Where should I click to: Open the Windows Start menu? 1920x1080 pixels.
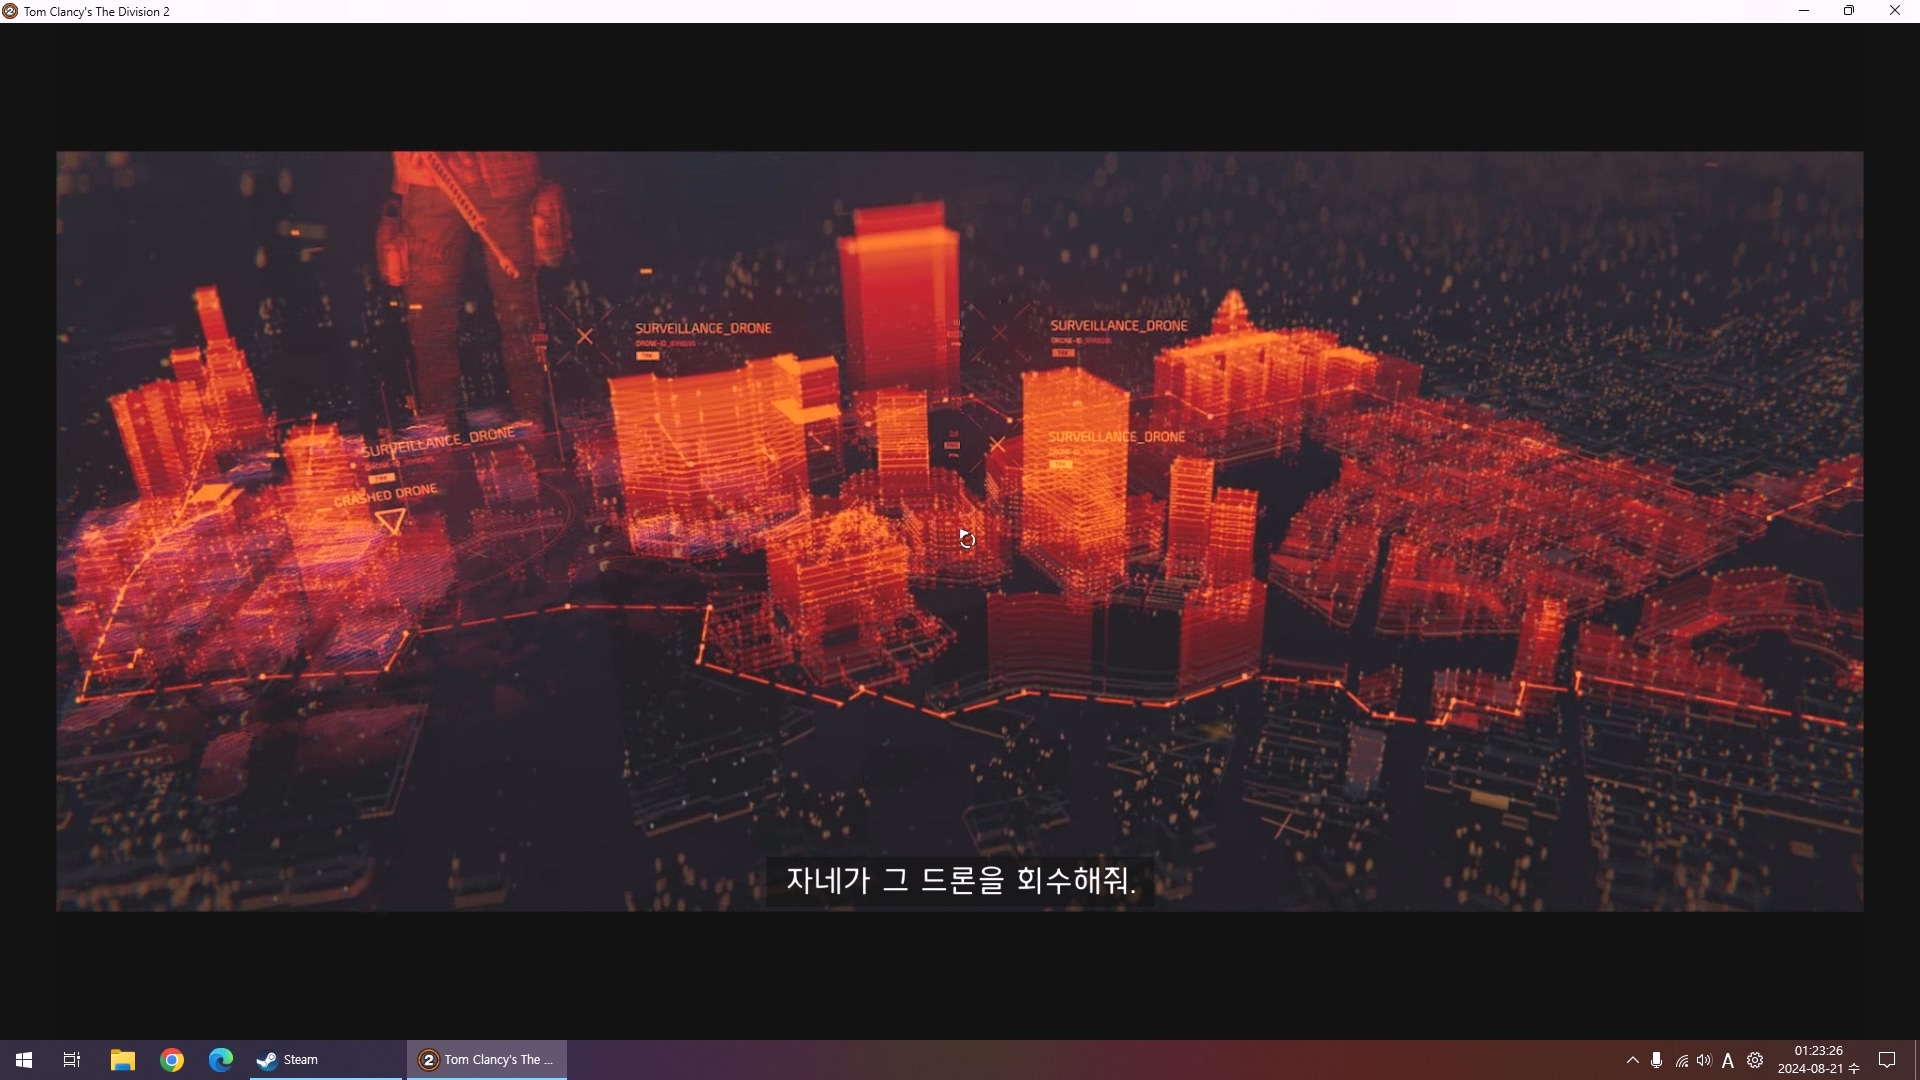(x=24, y=1060)
